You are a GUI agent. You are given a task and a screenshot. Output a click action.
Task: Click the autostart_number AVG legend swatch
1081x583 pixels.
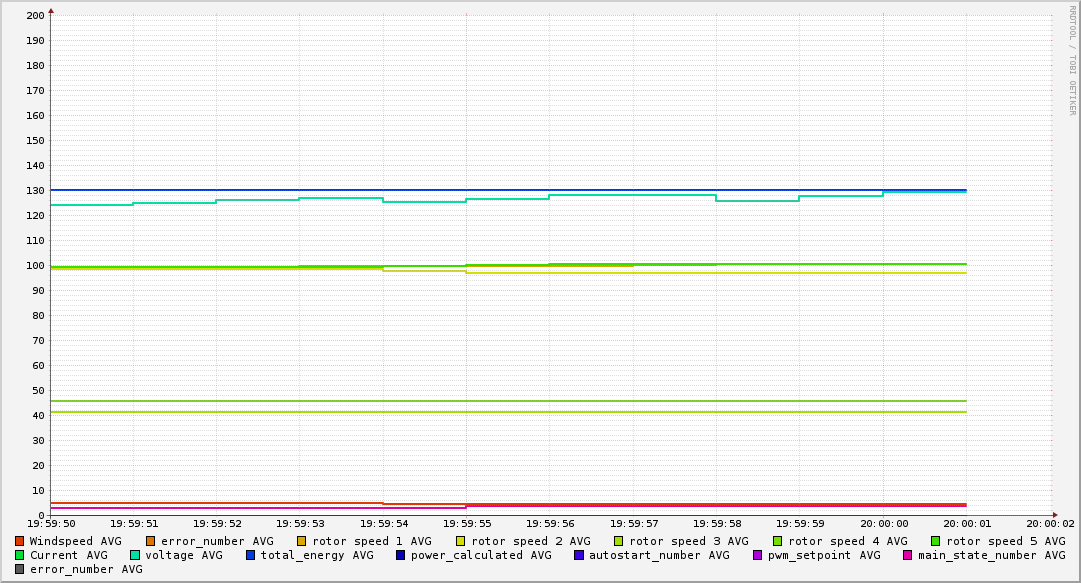tap(578, 555)
